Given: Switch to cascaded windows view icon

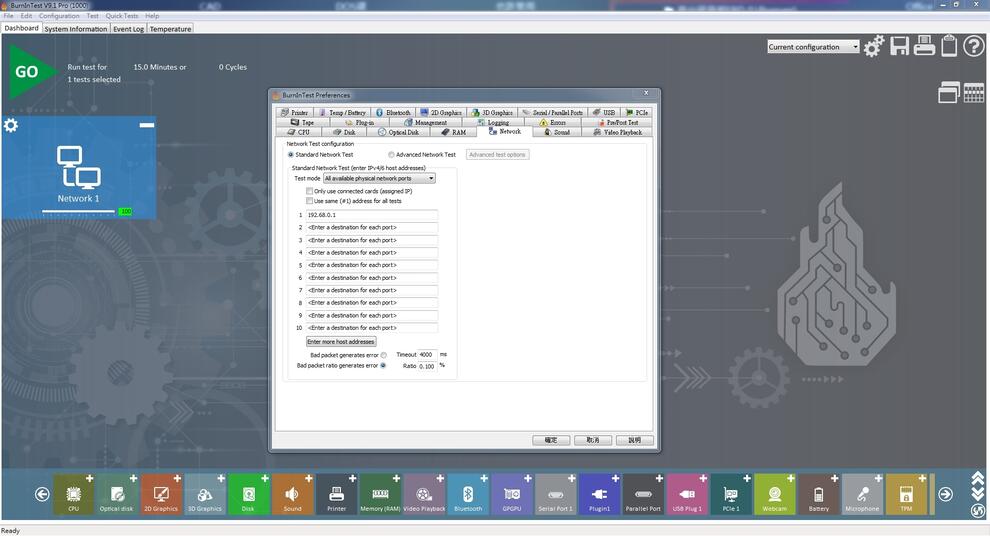Looking at the screenshot, I should point(949,92).
